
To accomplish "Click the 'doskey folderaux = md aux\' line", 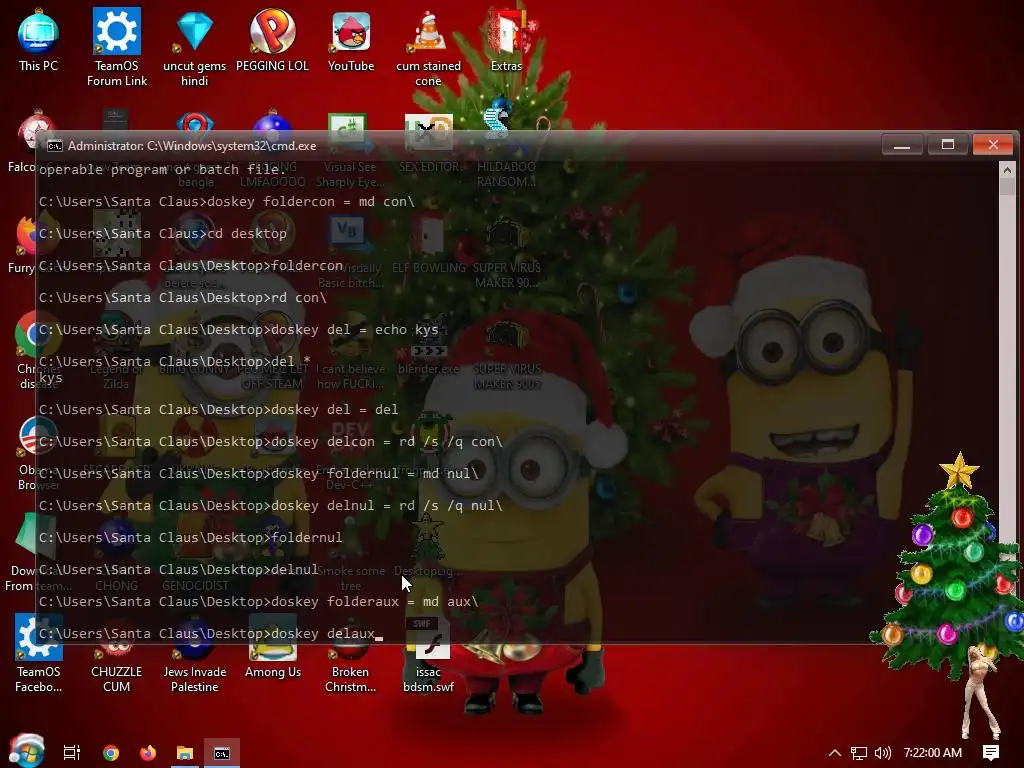I will [x=259, y=601].
